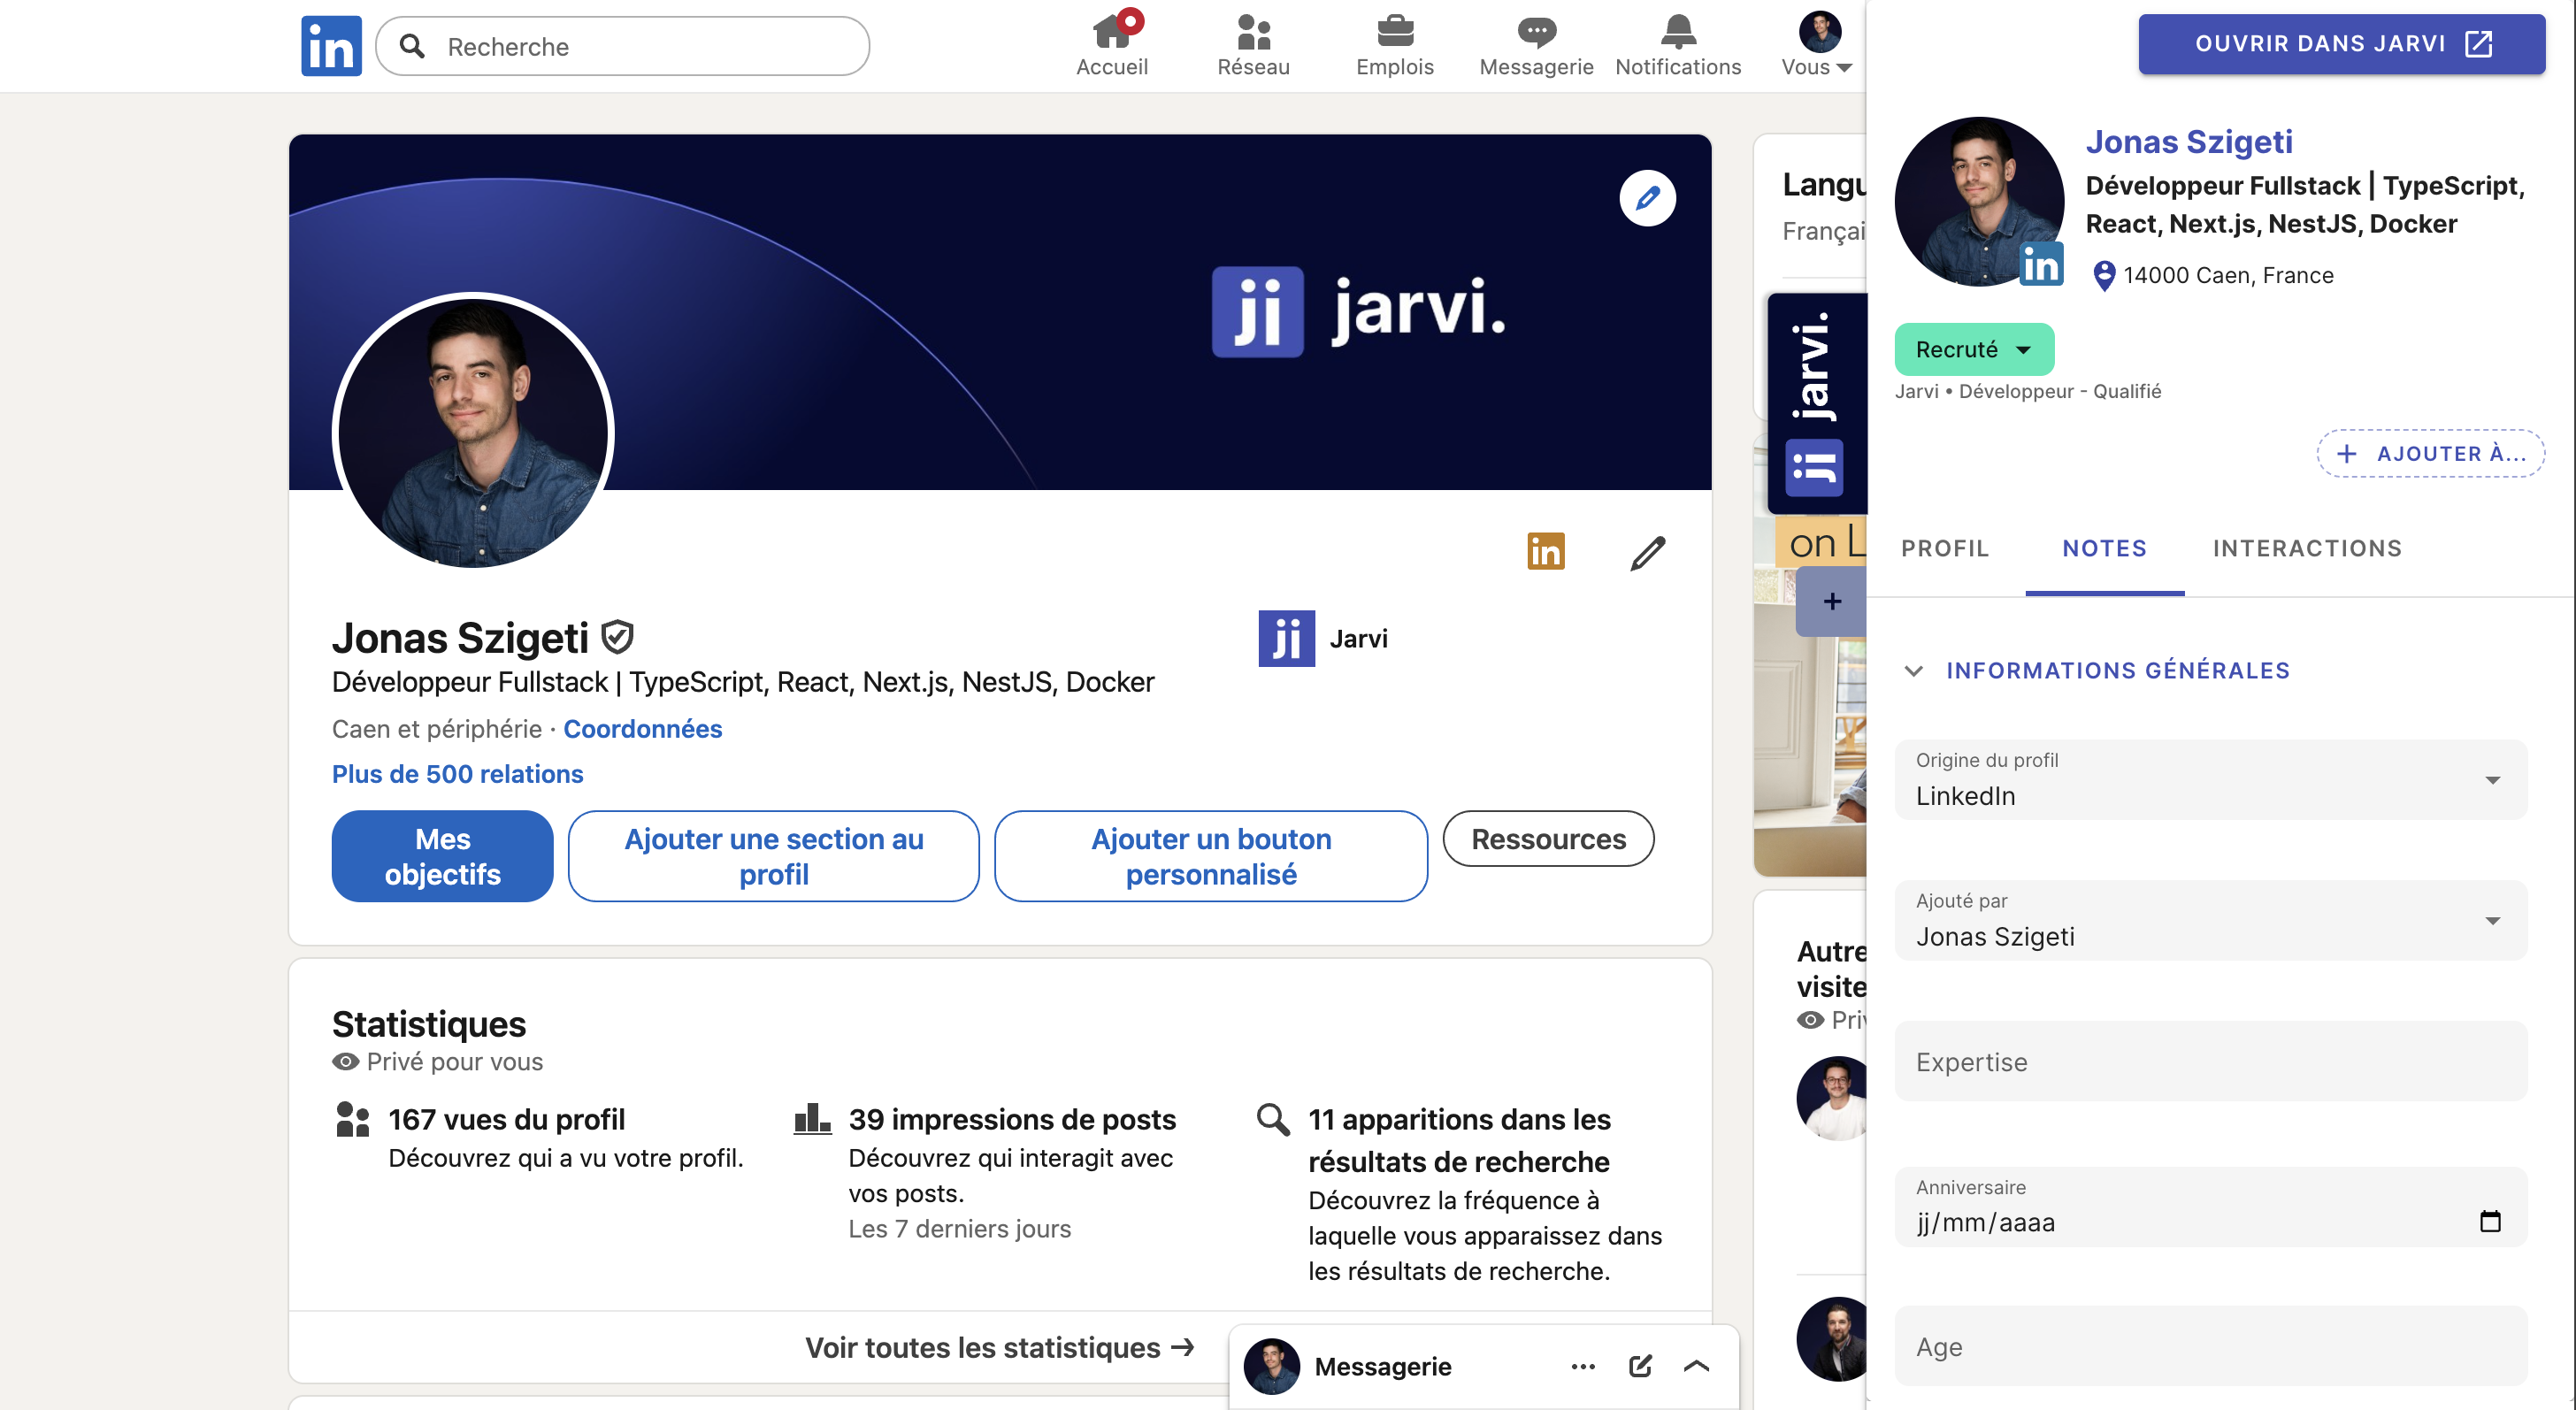Click compose message icon in Messagerie bar
The image size is (2576, 1410).
click(1640, 1366)
